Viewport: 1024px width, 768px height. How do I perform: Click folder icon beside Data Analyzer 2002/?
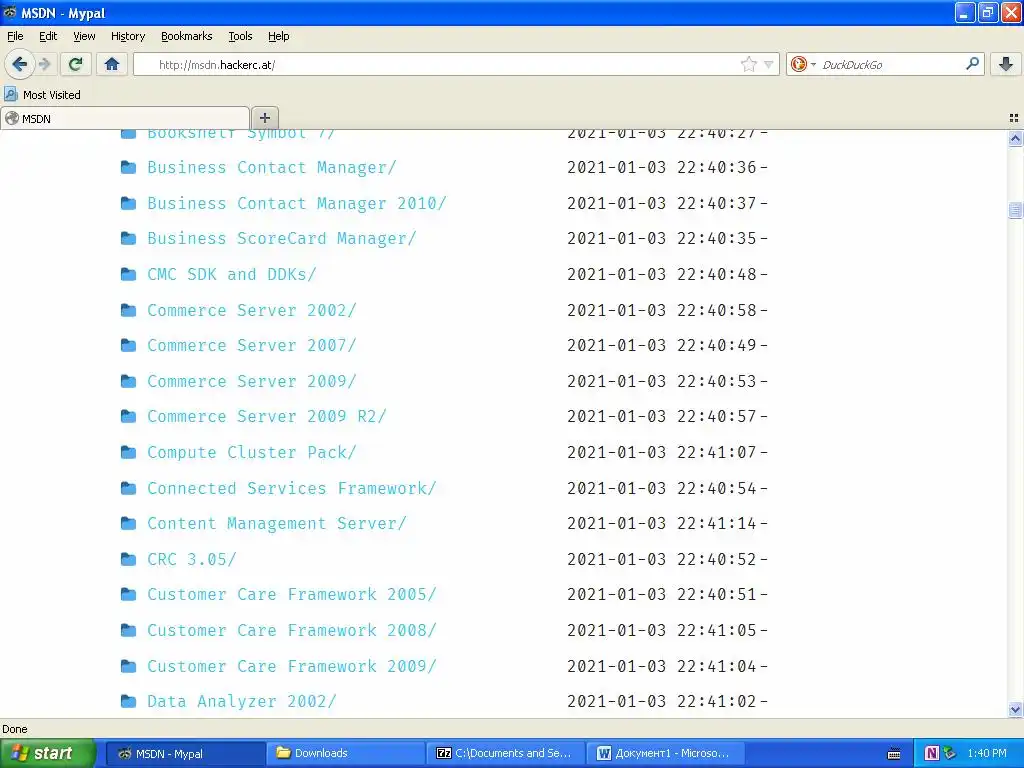129,702
